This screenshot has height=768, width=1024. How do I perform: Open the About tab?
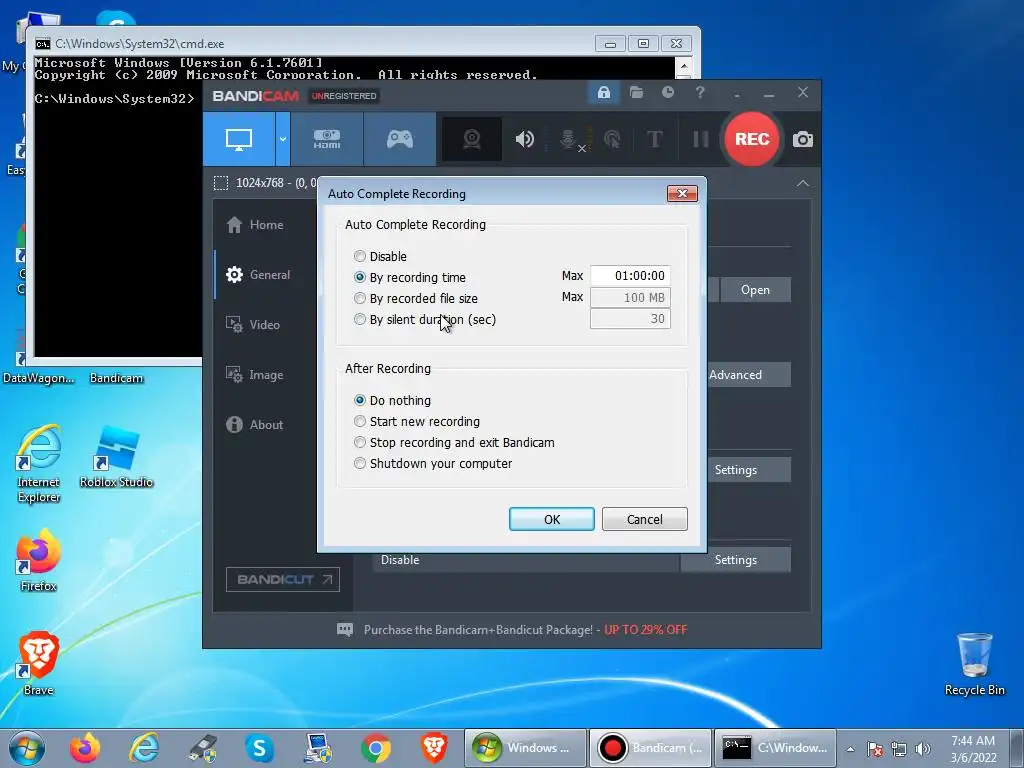point(255,424)
